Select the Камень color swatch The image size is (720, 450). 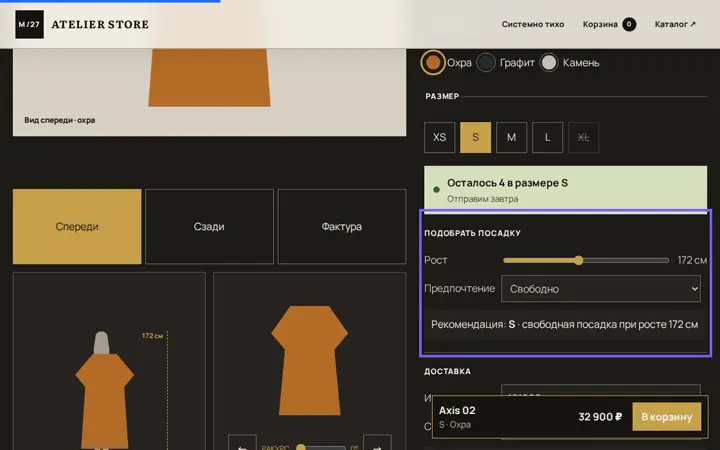tap(549, 62)
